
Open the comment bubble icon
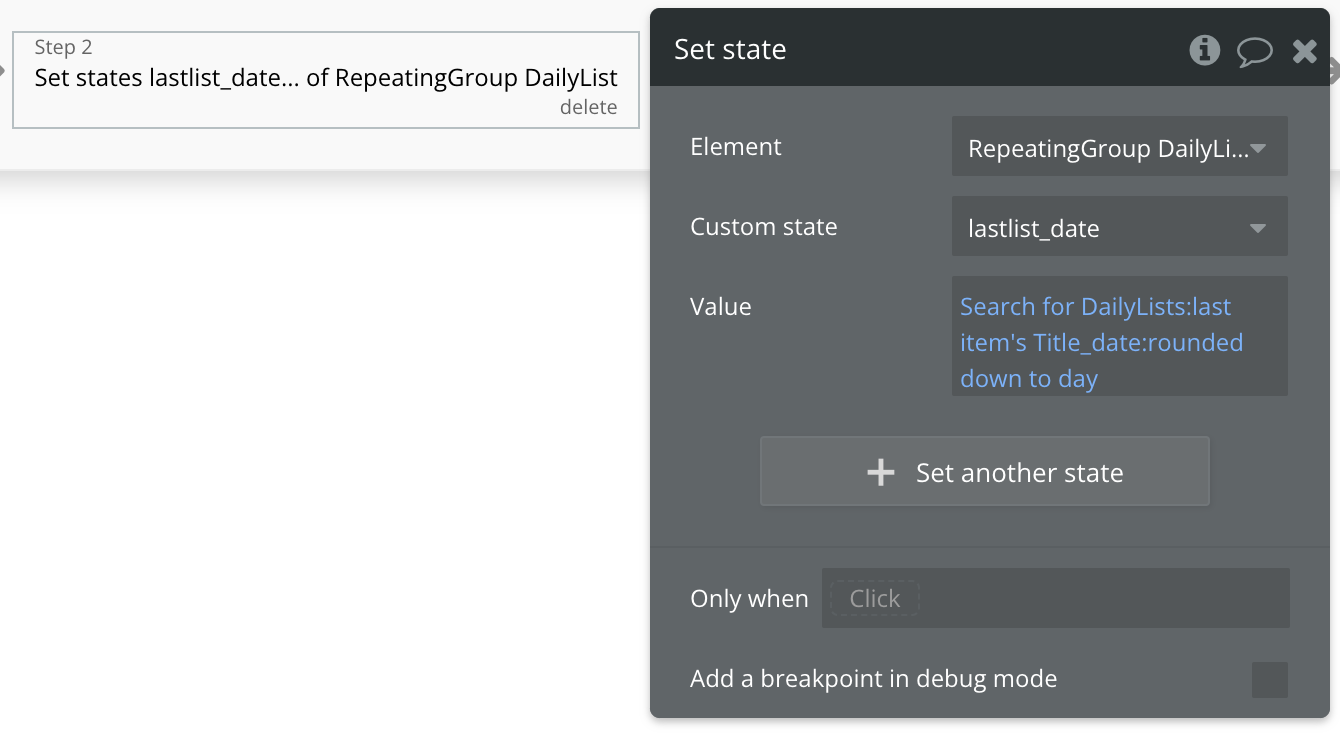[1254, 51]
